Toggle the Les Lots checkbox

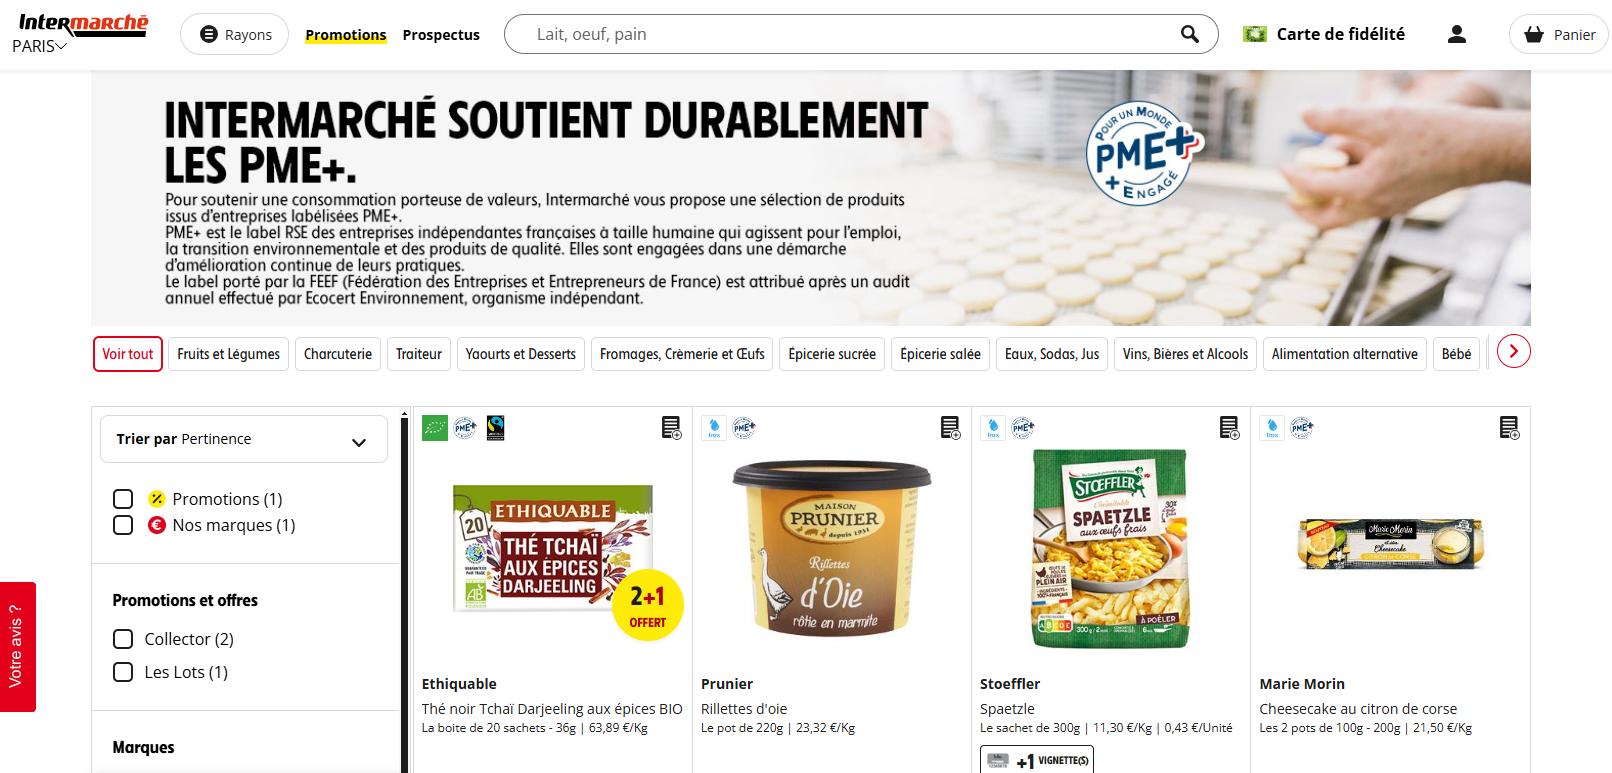[123, 672]
